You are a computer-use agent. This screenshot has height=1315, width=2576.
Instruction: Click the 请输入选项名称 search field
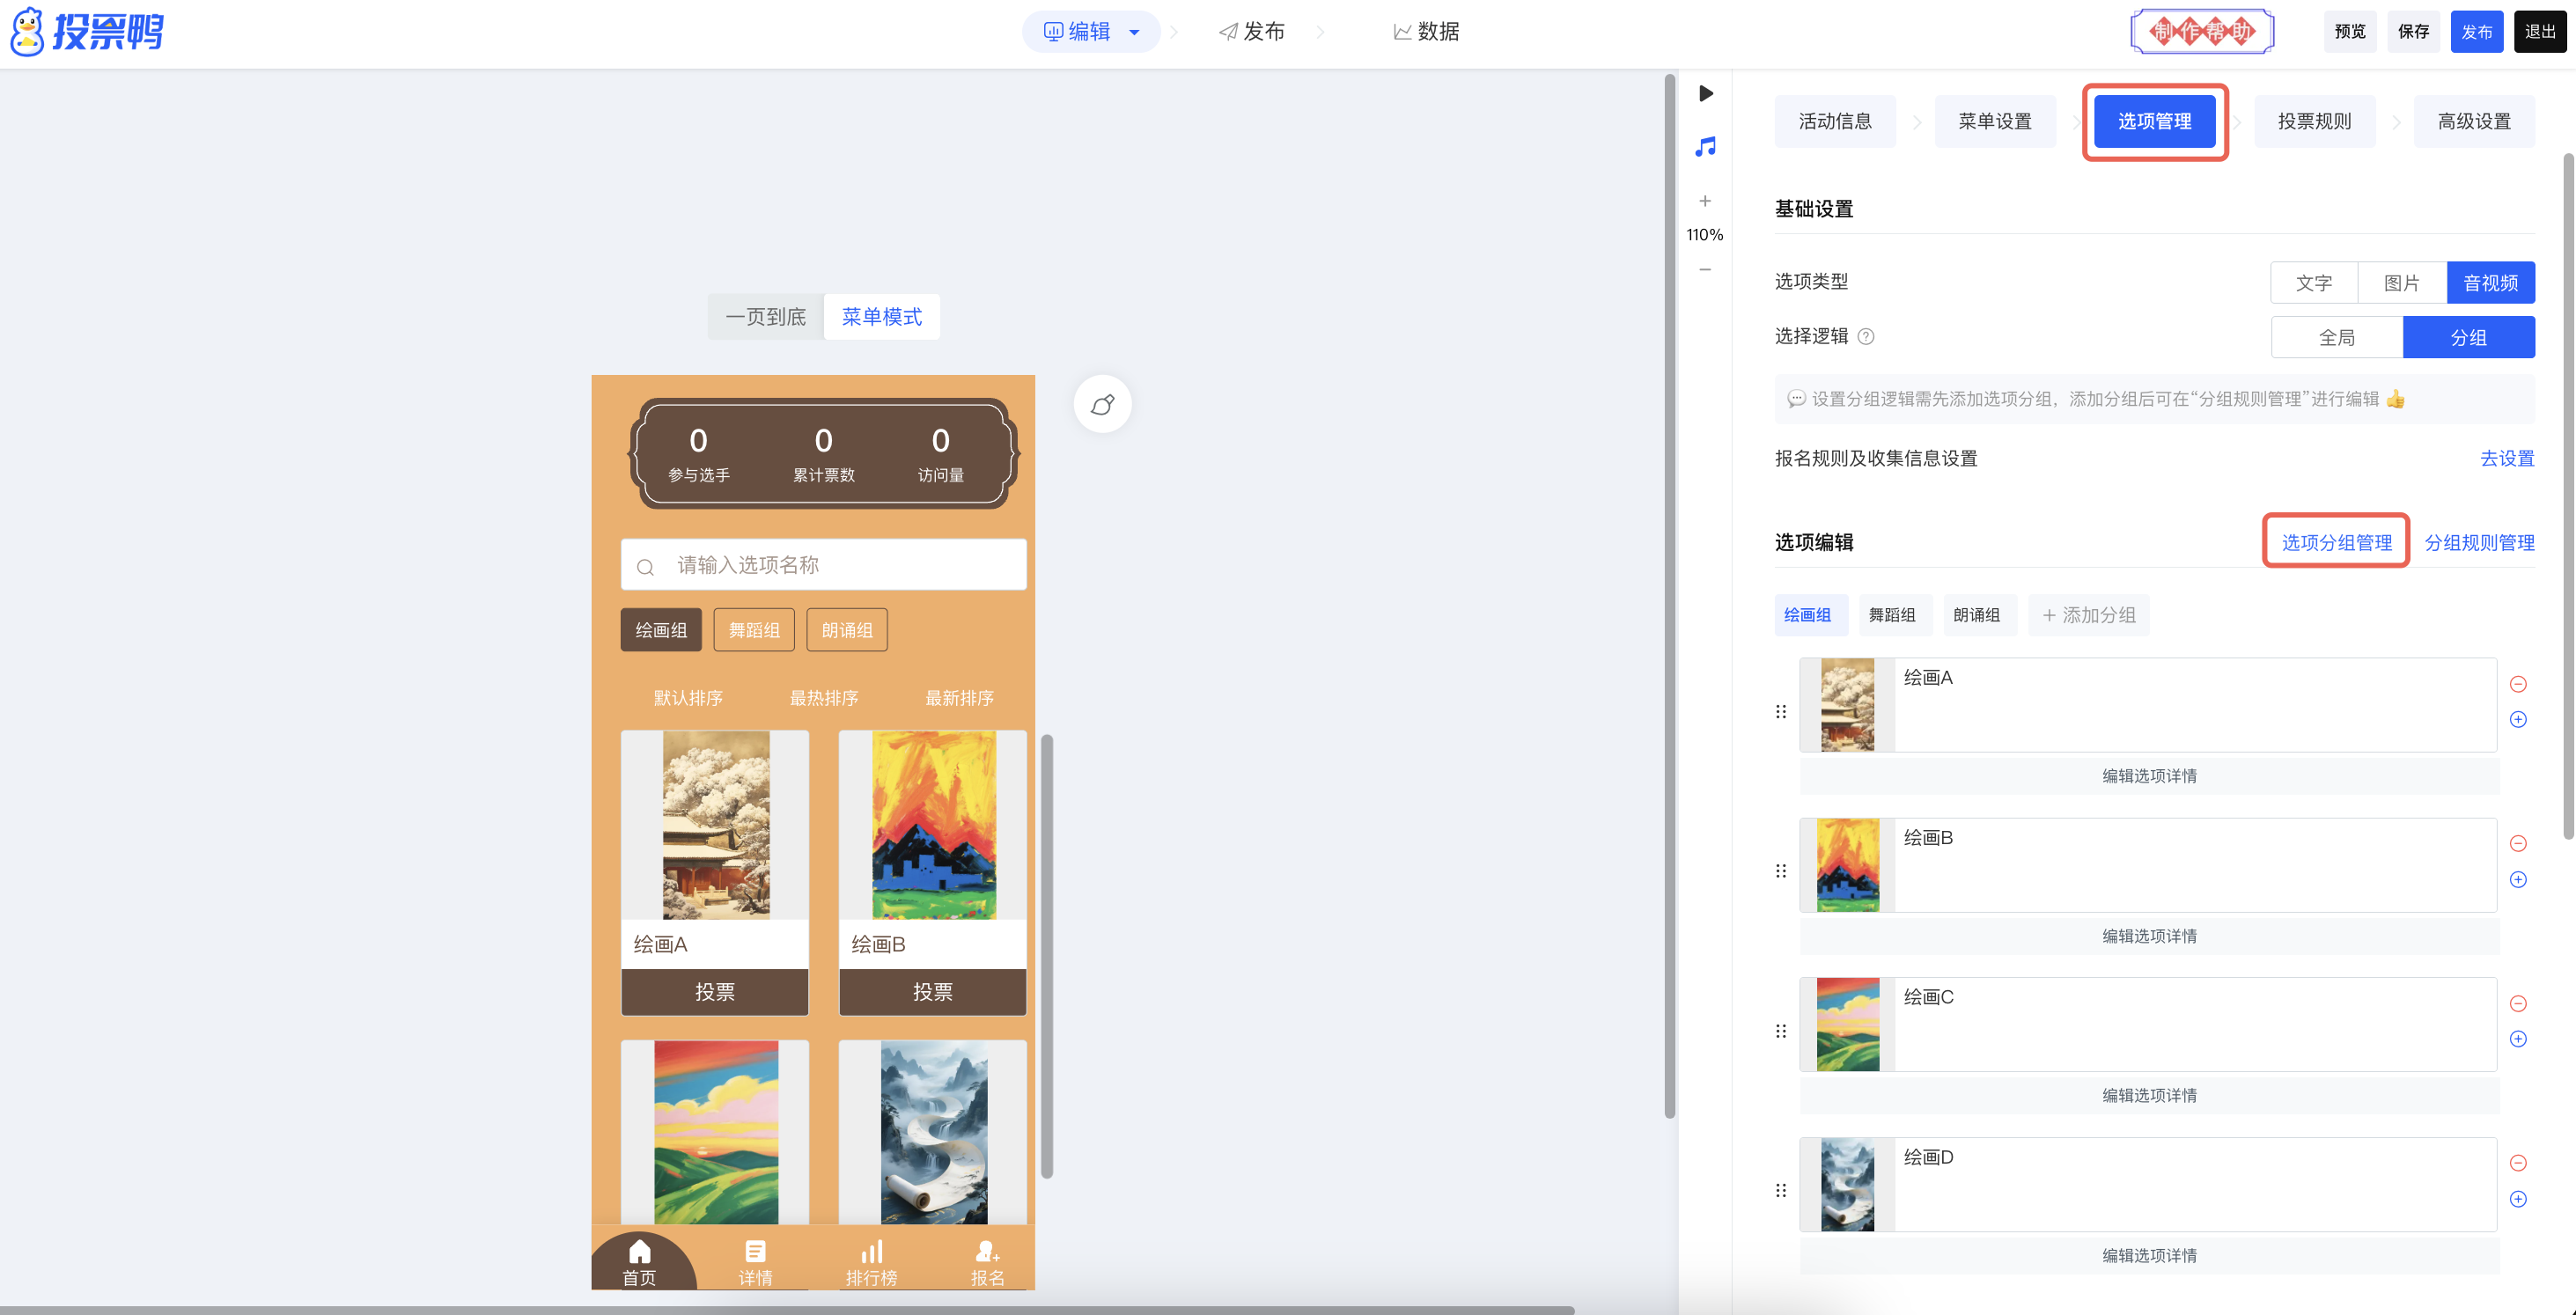[x=823, y=565]
